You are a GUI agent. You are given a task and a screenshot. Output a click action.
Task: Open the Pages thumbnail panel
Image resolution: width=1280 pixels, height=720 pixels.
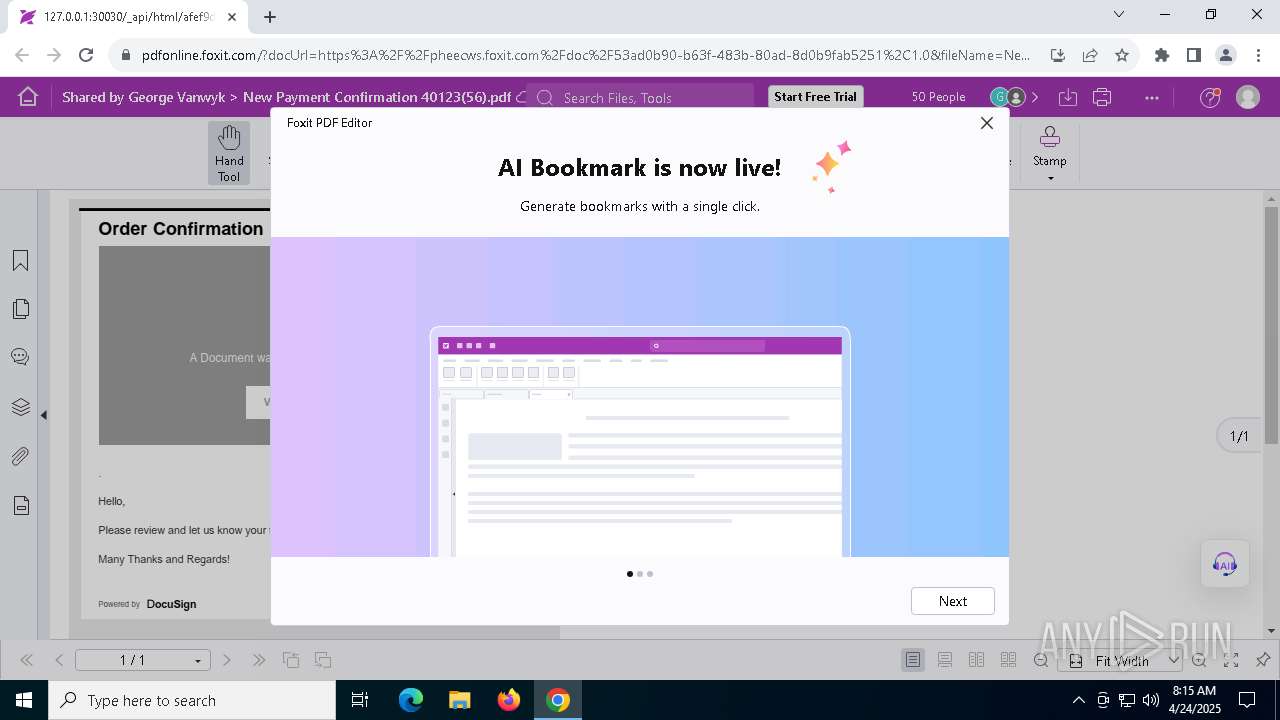20,309
